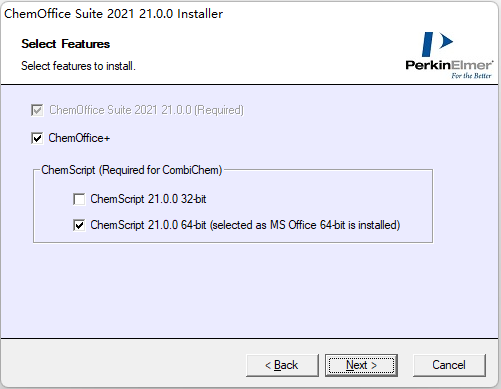Click the PerkinElmer blue logo mark
The width and height of the screenshot is (501, 389).
click(x=437, y=44)
